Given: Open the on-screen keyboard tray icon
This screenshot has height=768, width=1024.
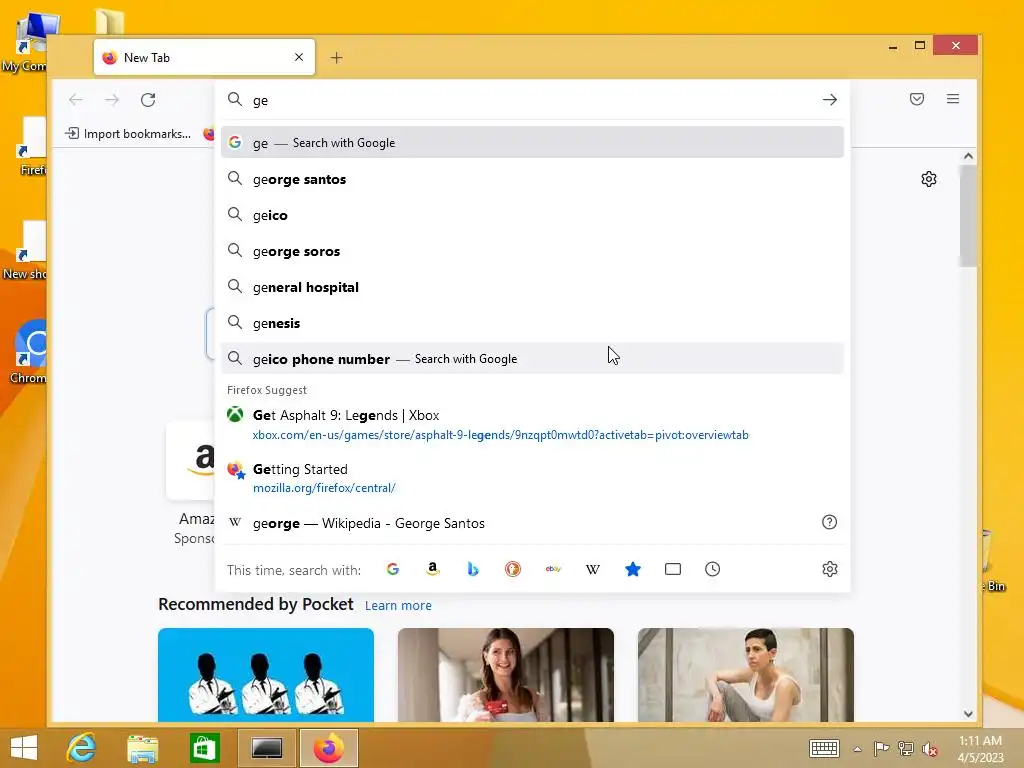Looking at the screenshot, I should [x=824, y=748].
